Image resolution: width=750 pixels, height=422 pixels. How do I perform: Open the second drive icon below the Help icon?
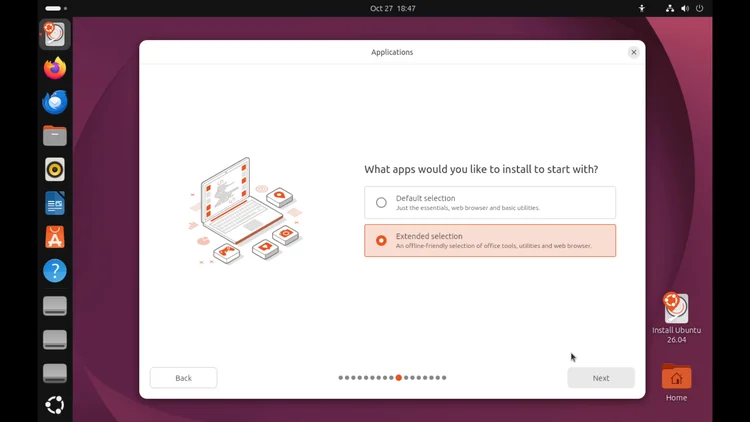(x=55, y=340)
